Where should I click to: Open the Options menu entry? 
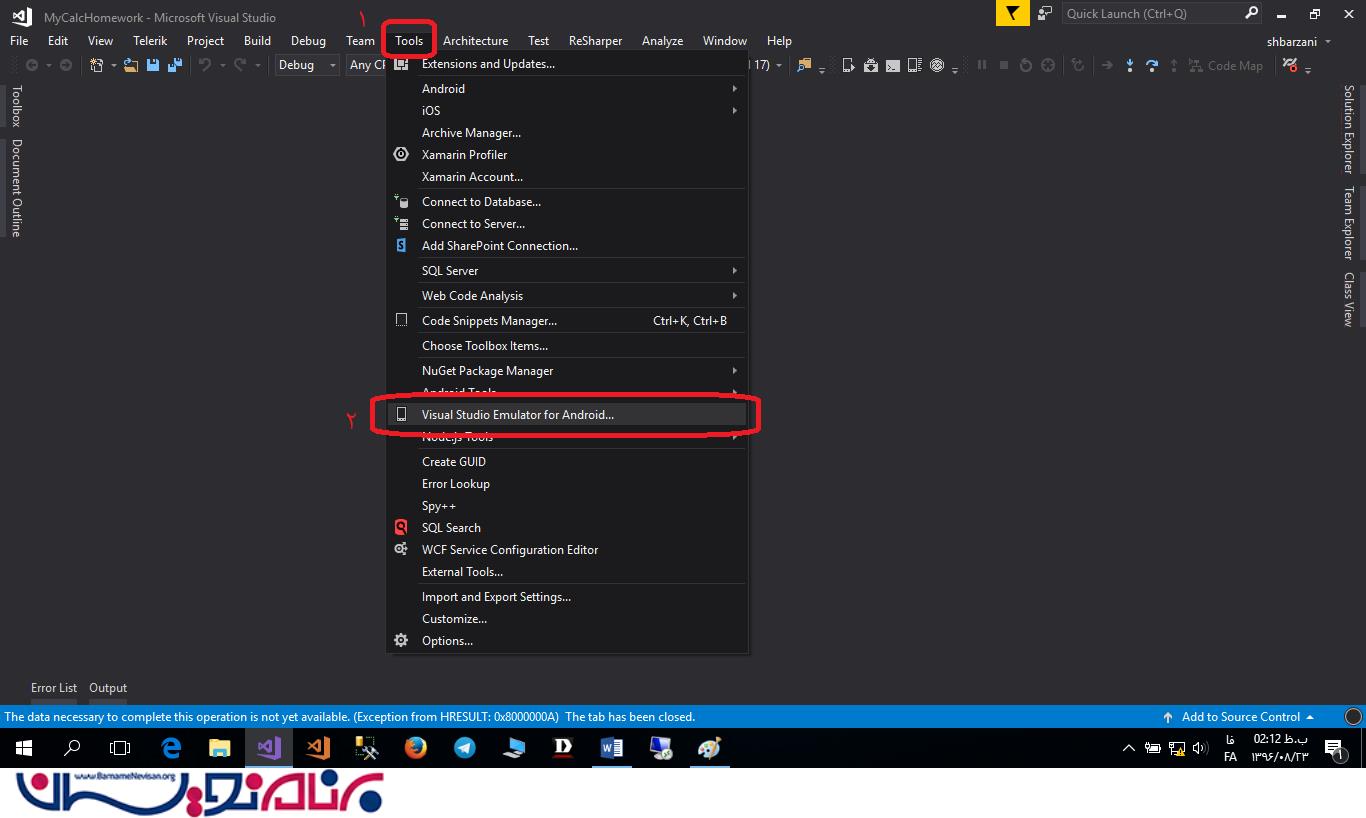[x=447, y=641]
